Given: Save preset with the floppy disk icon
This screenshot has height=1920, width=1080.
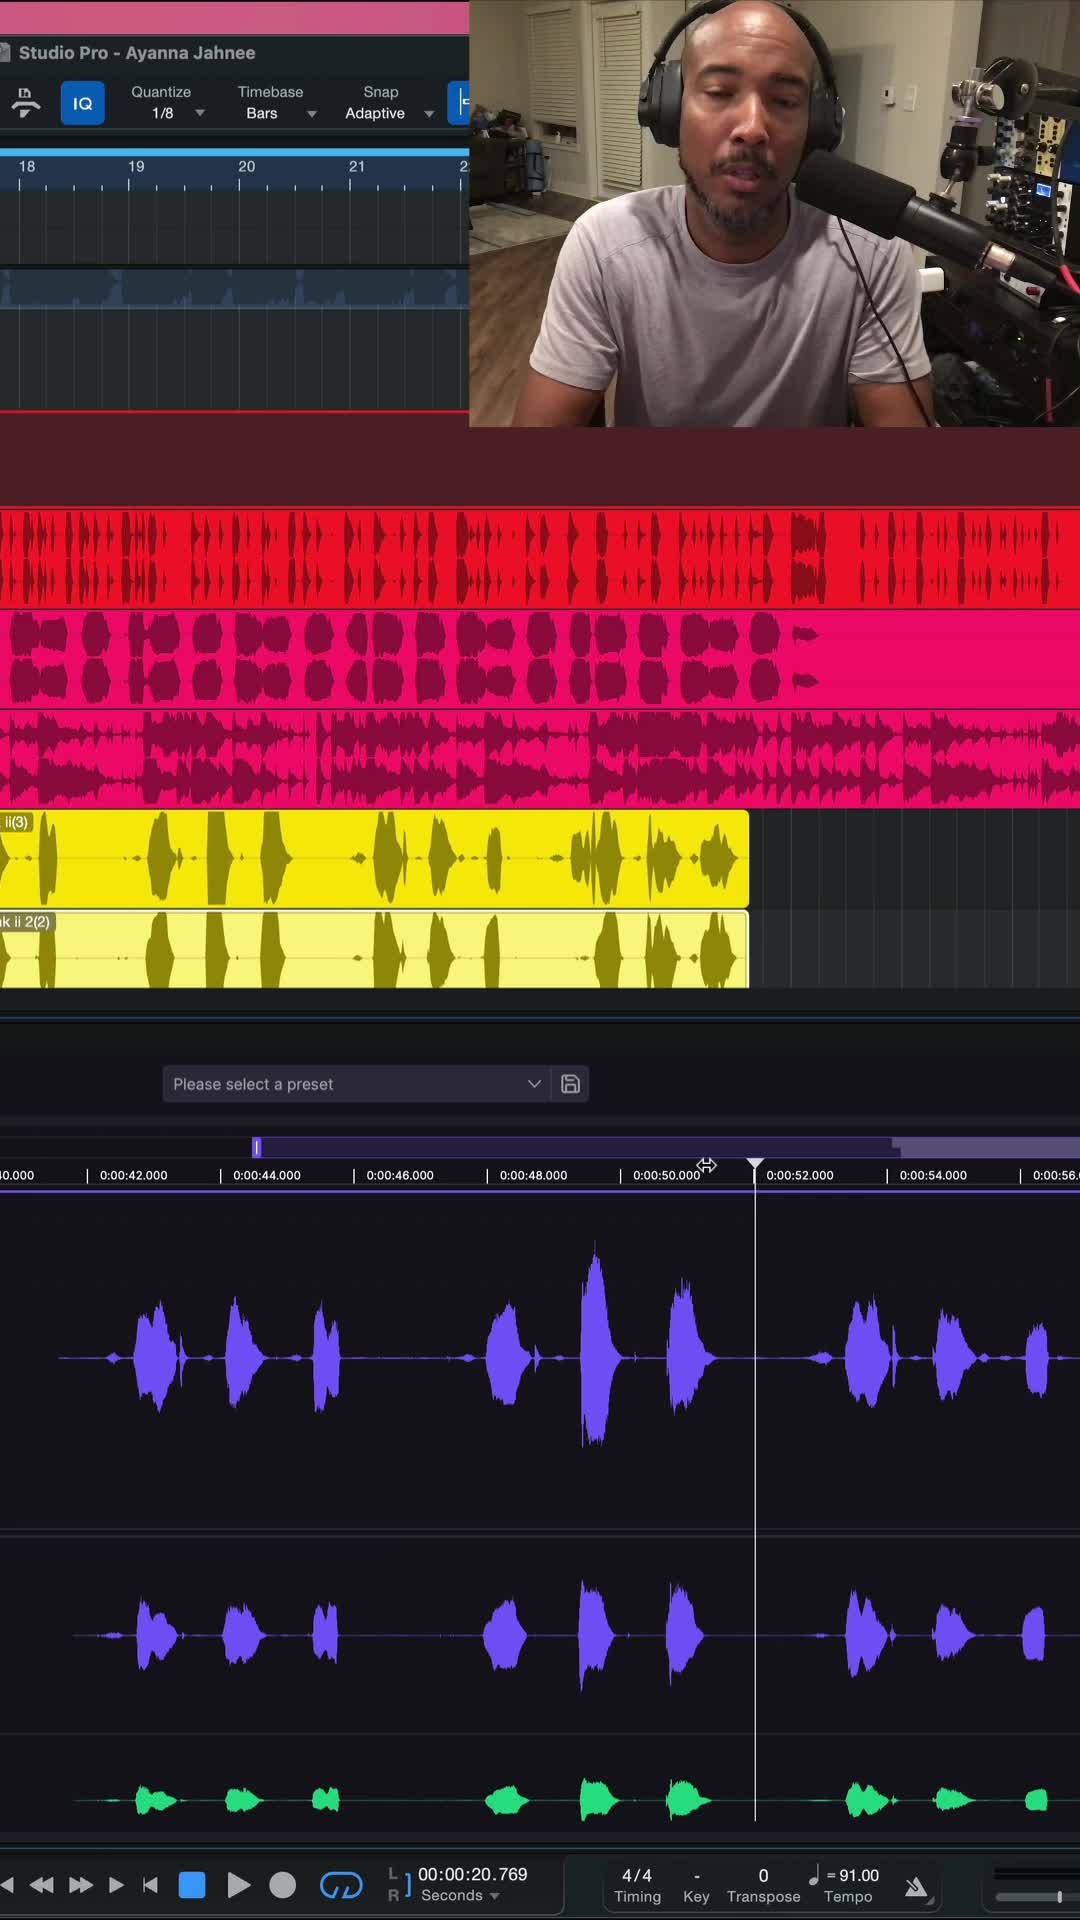Looking at the screenshot, I should point(571,1084).
